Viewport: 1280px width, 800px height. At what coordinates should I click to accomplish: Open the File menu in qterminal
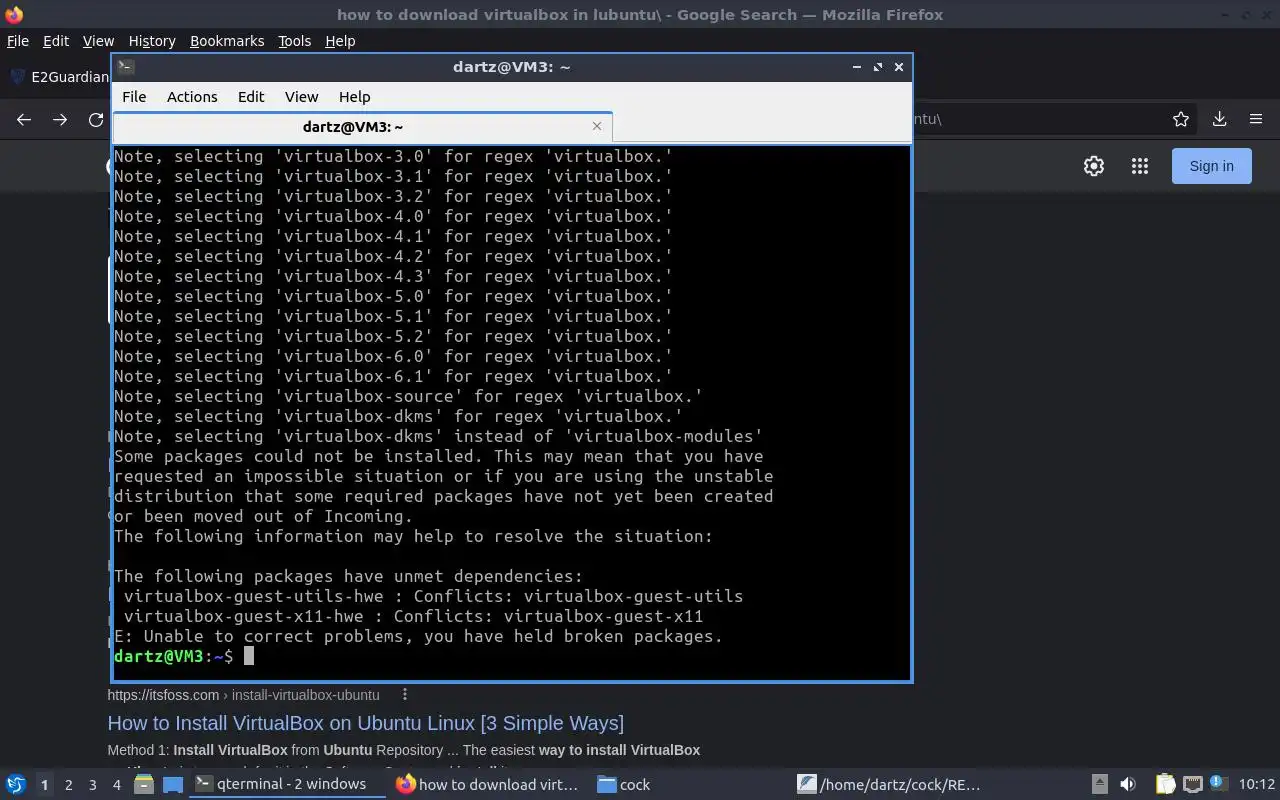pyautogui.click(x=134, y=97)
